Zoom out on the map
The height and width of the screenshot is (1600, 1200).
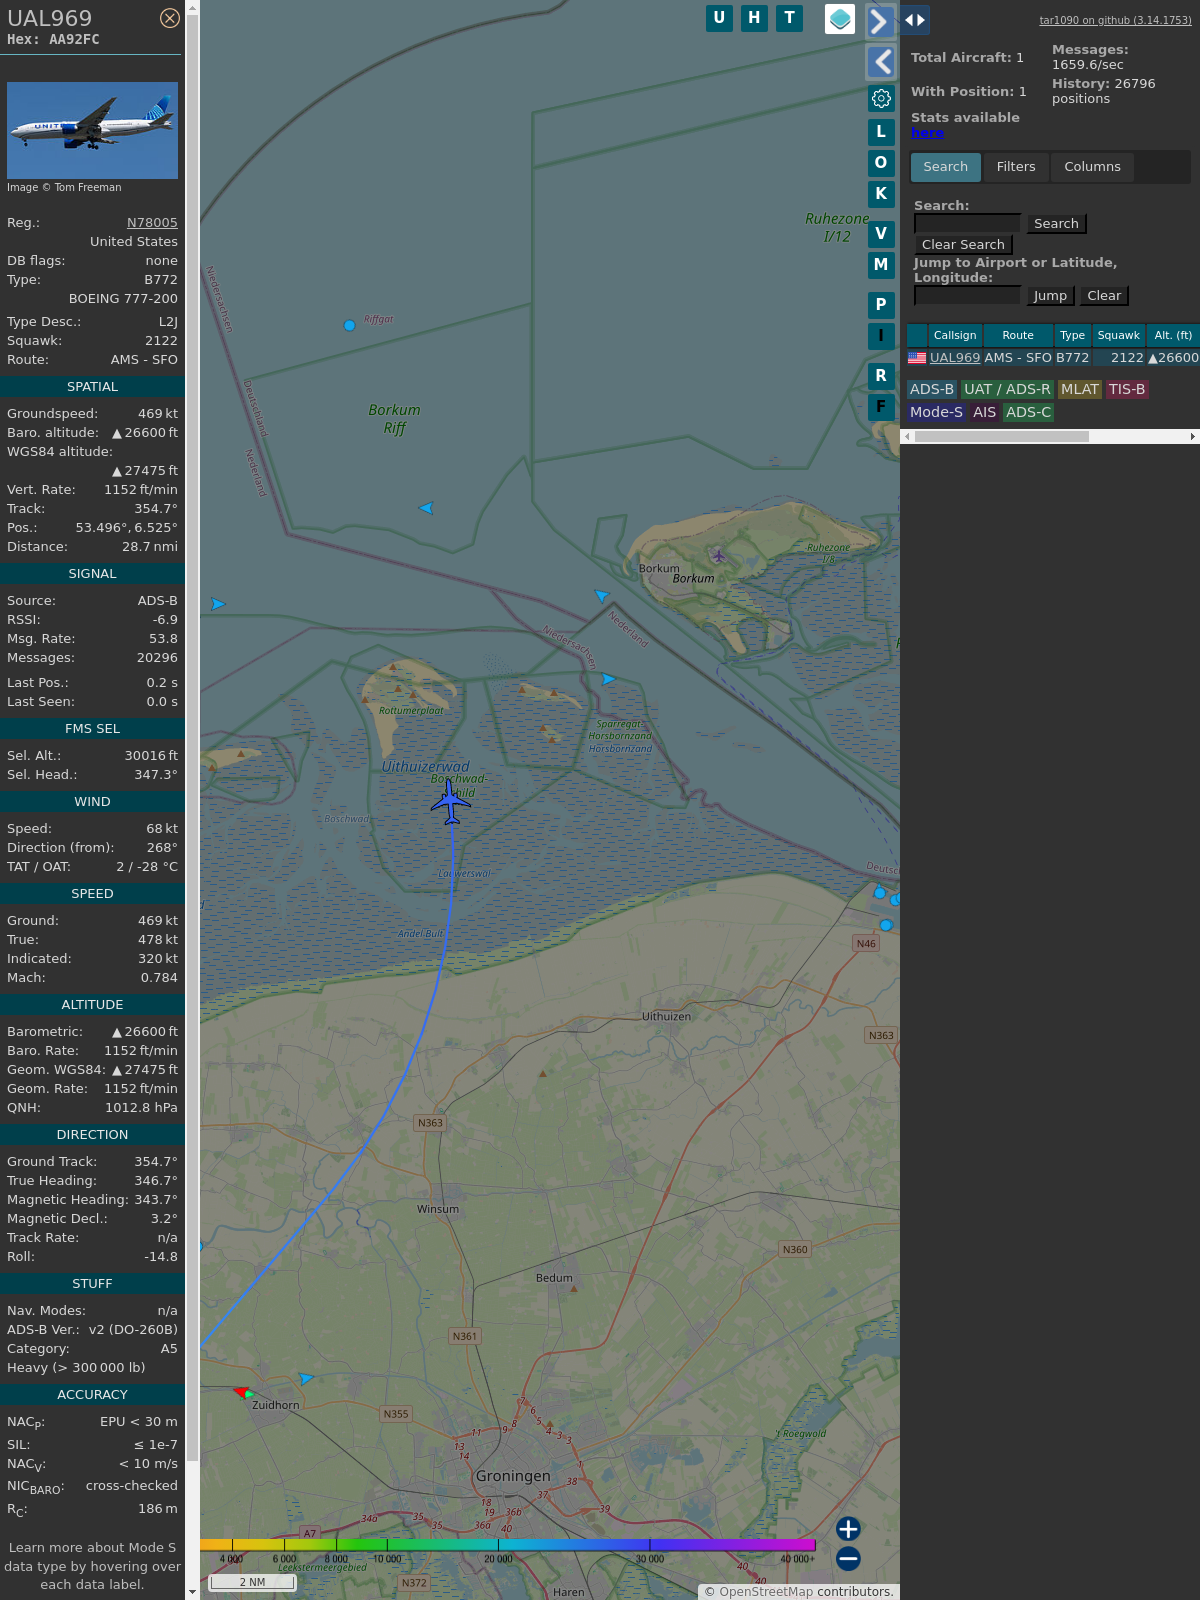(x=848, y=1558)
